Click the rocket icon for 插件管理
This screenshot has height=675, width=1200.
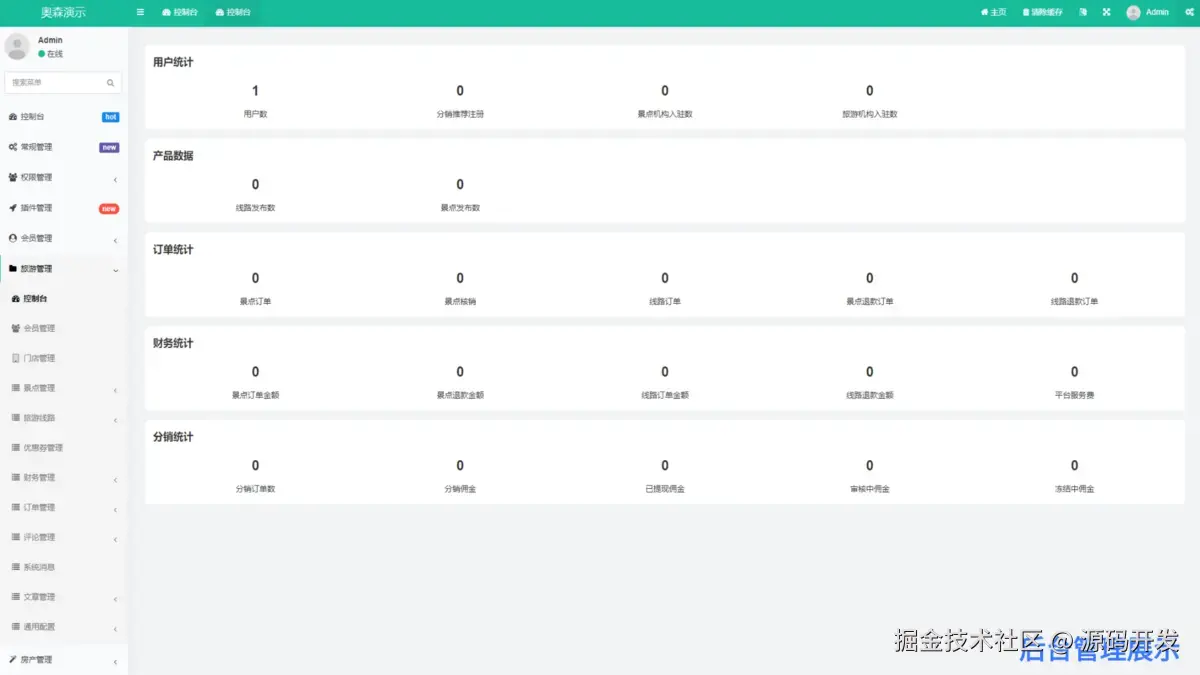tap(13, 208)
